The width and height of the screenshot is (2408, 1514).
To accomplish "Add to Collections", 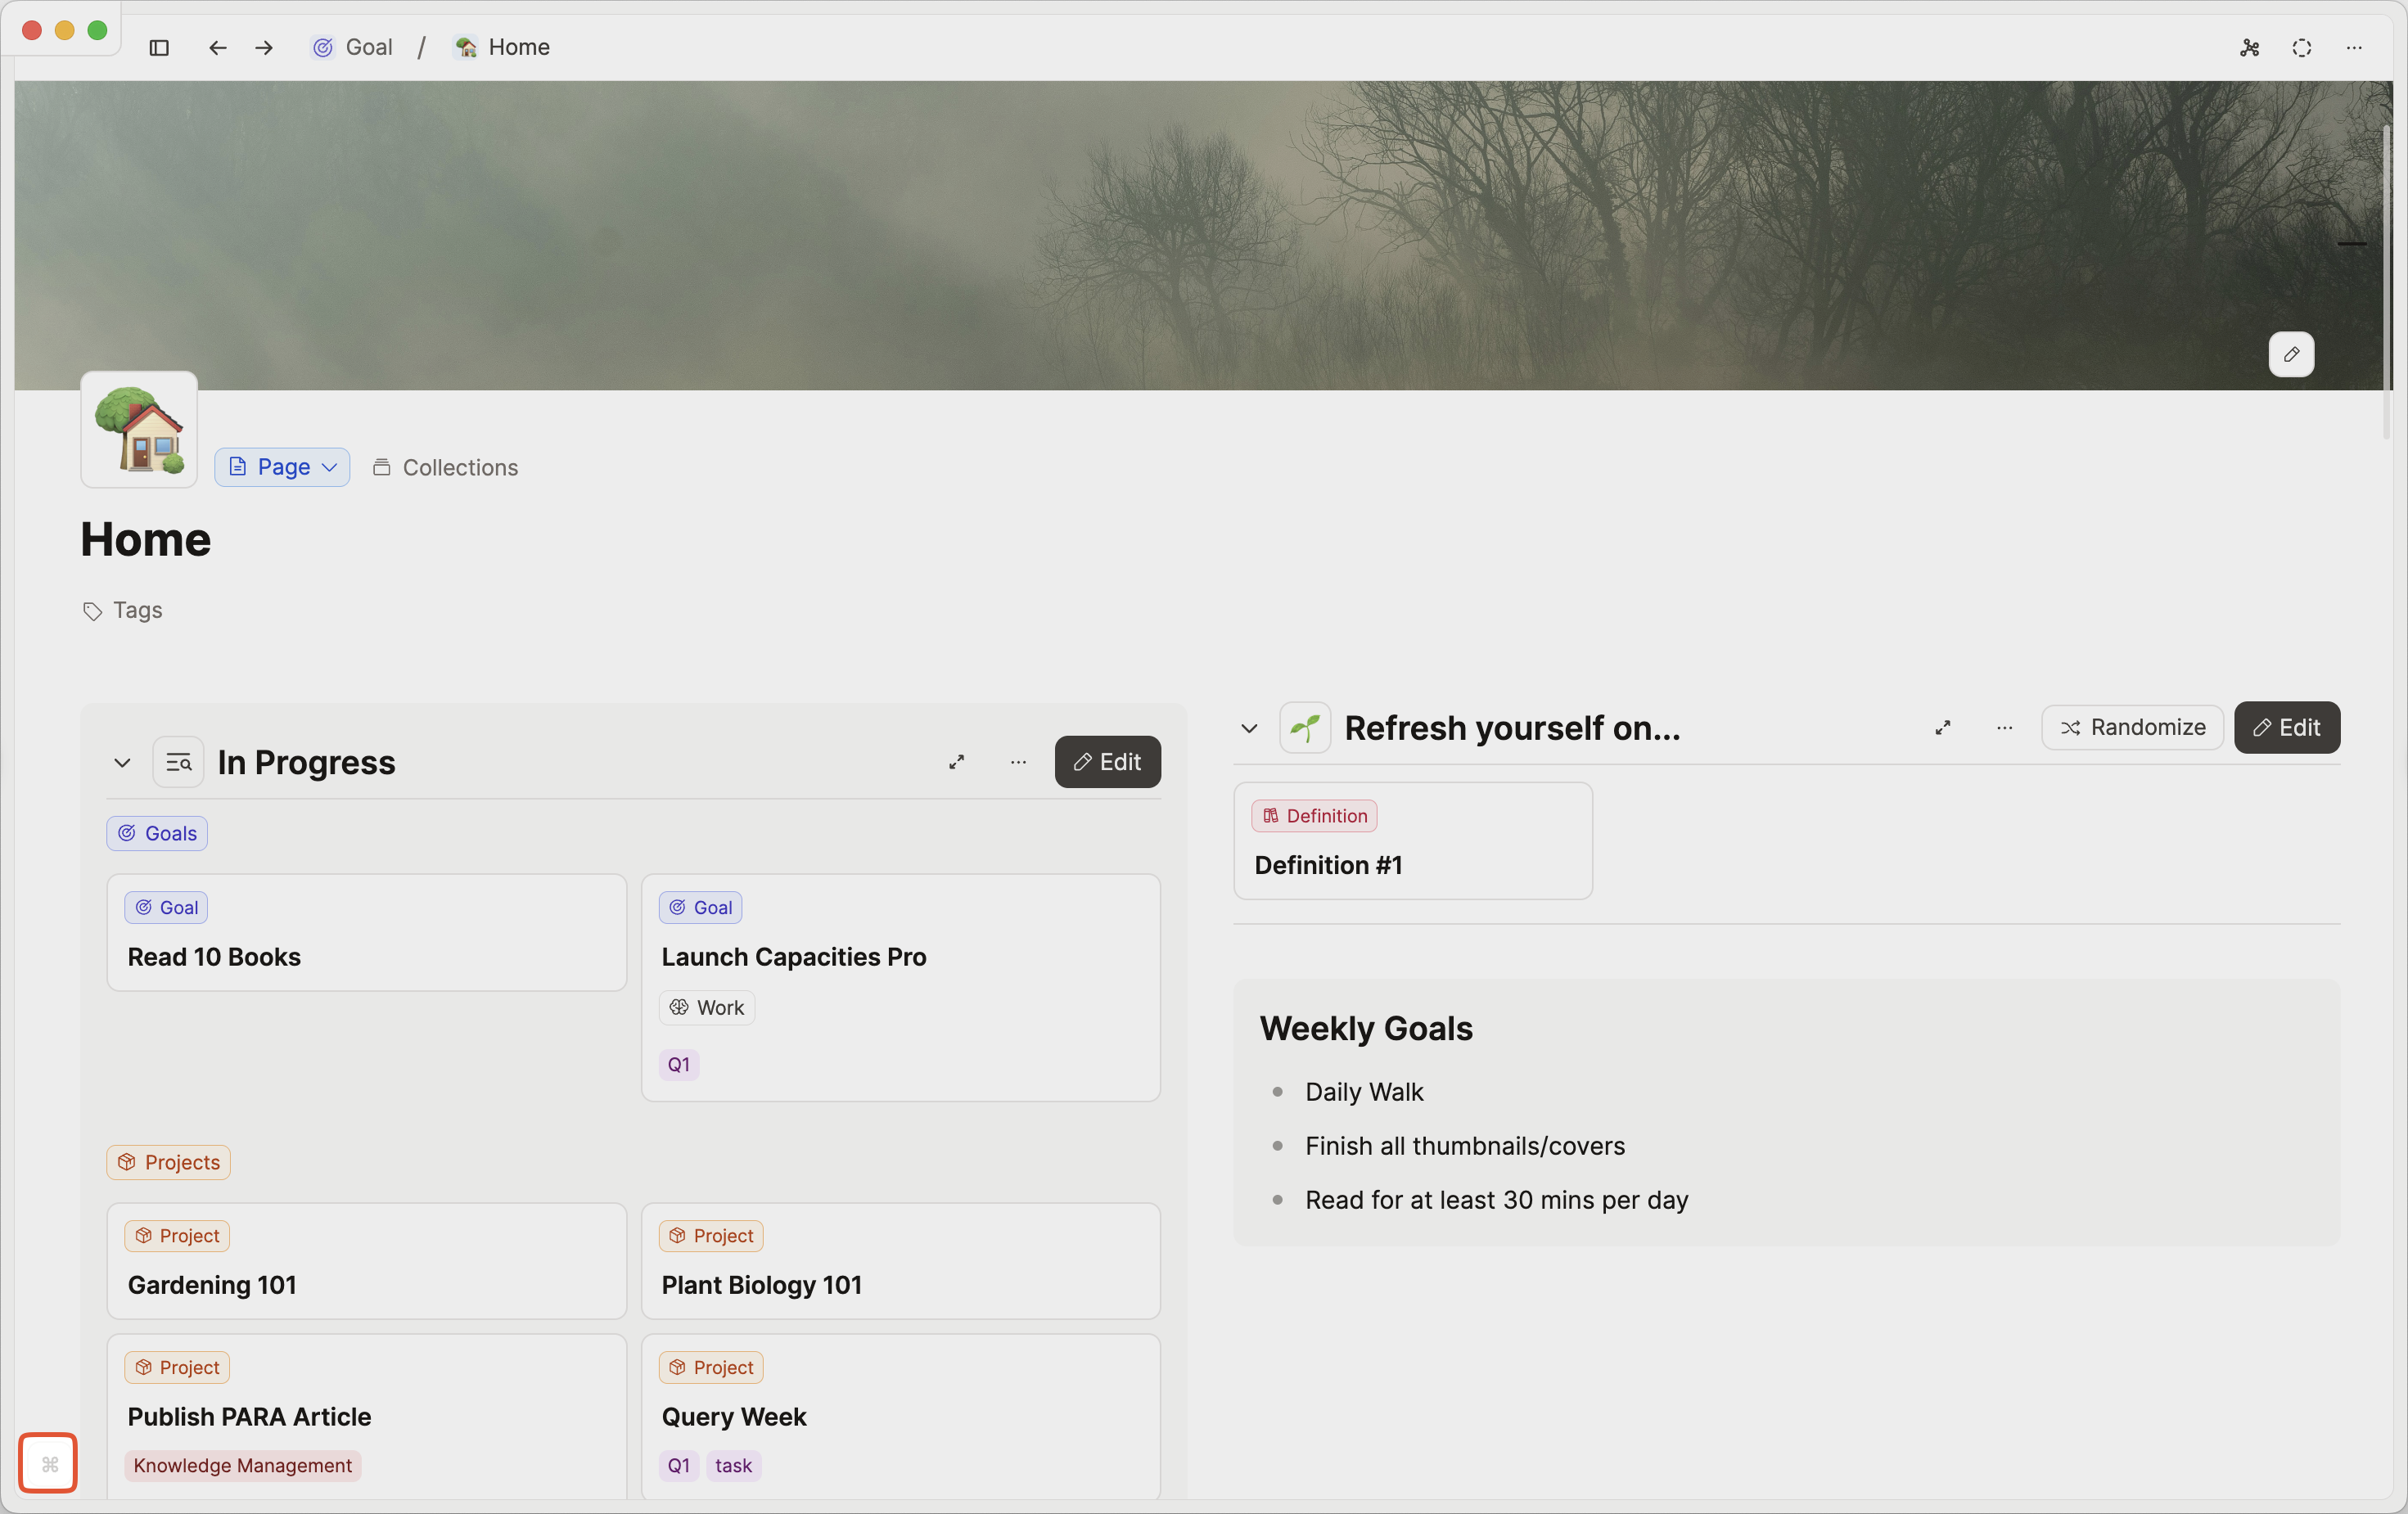I will pos(445,467).
